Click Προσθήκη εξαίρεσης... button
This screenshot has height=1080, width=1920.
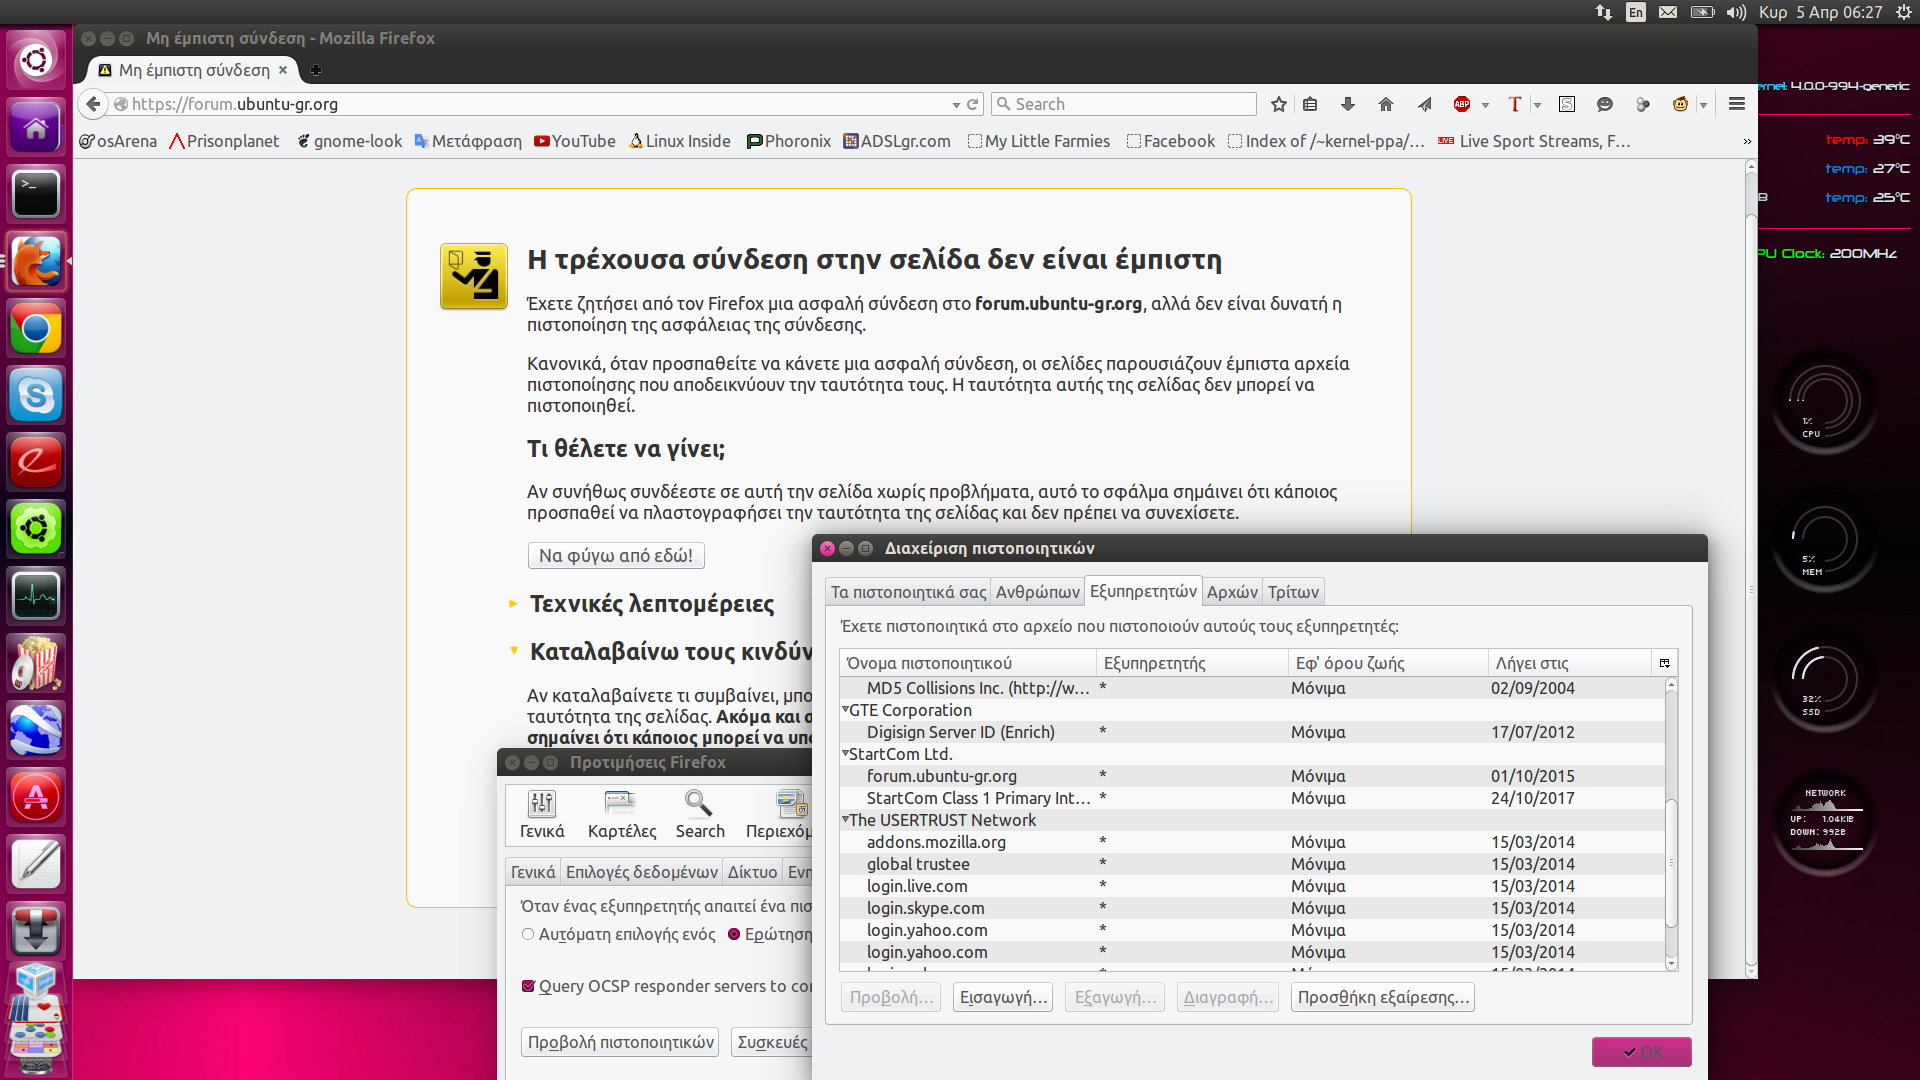click(x=1383, y=997)
